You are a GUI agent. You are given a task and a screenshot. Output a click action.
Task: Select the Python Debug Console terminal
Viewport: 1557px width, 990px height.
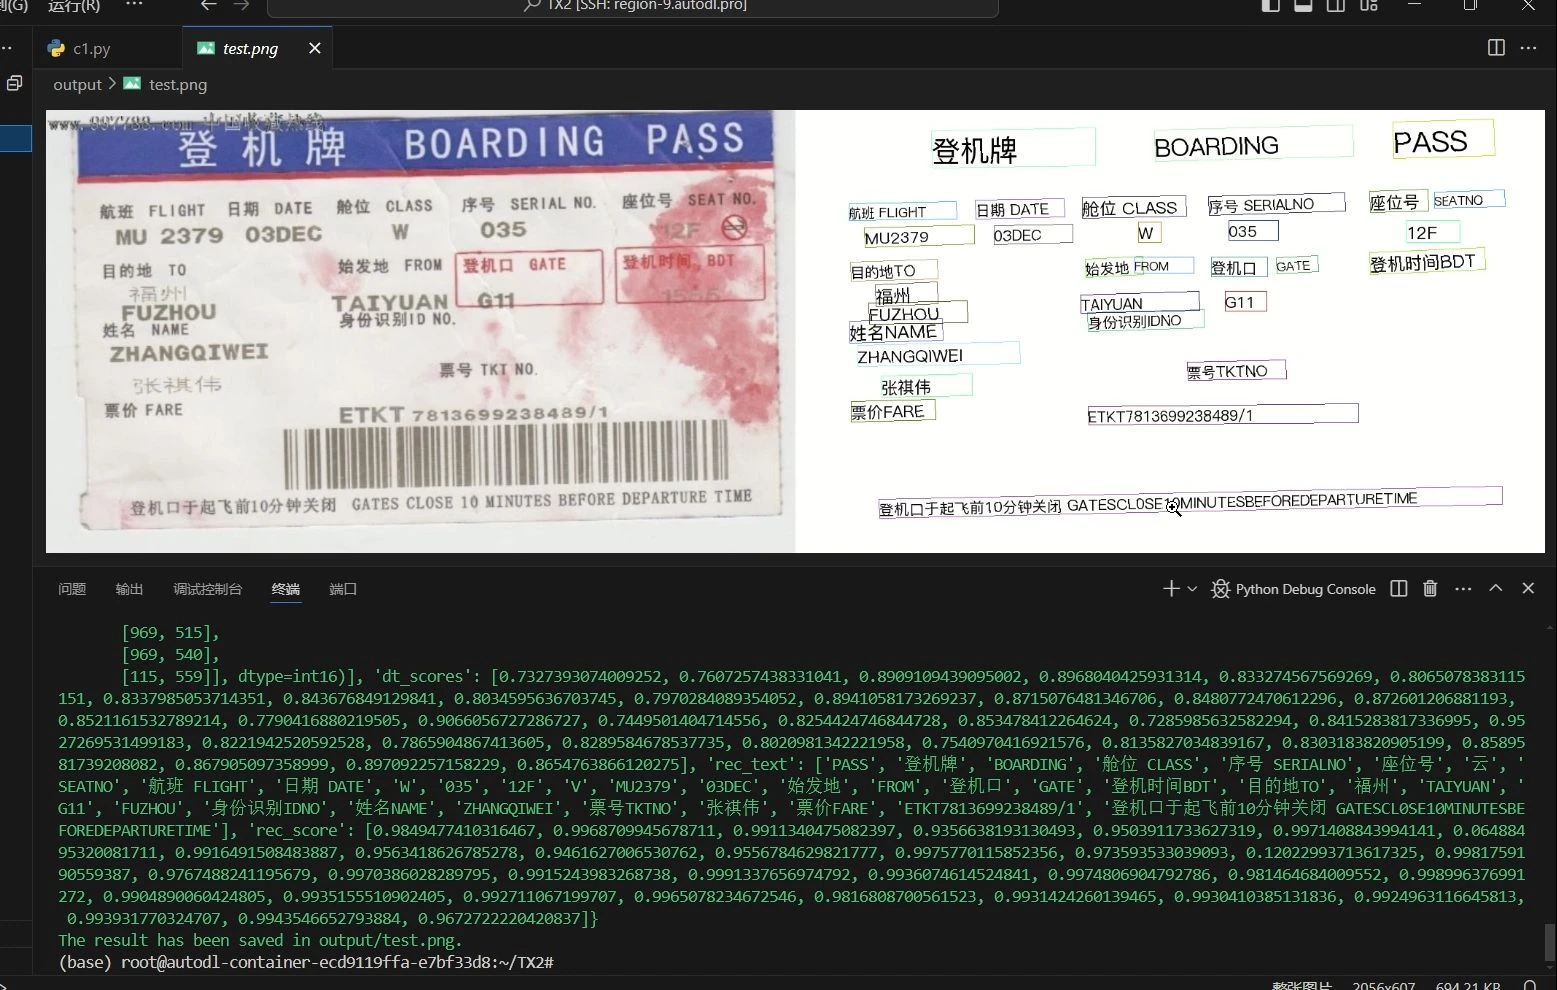(1293, 589)
